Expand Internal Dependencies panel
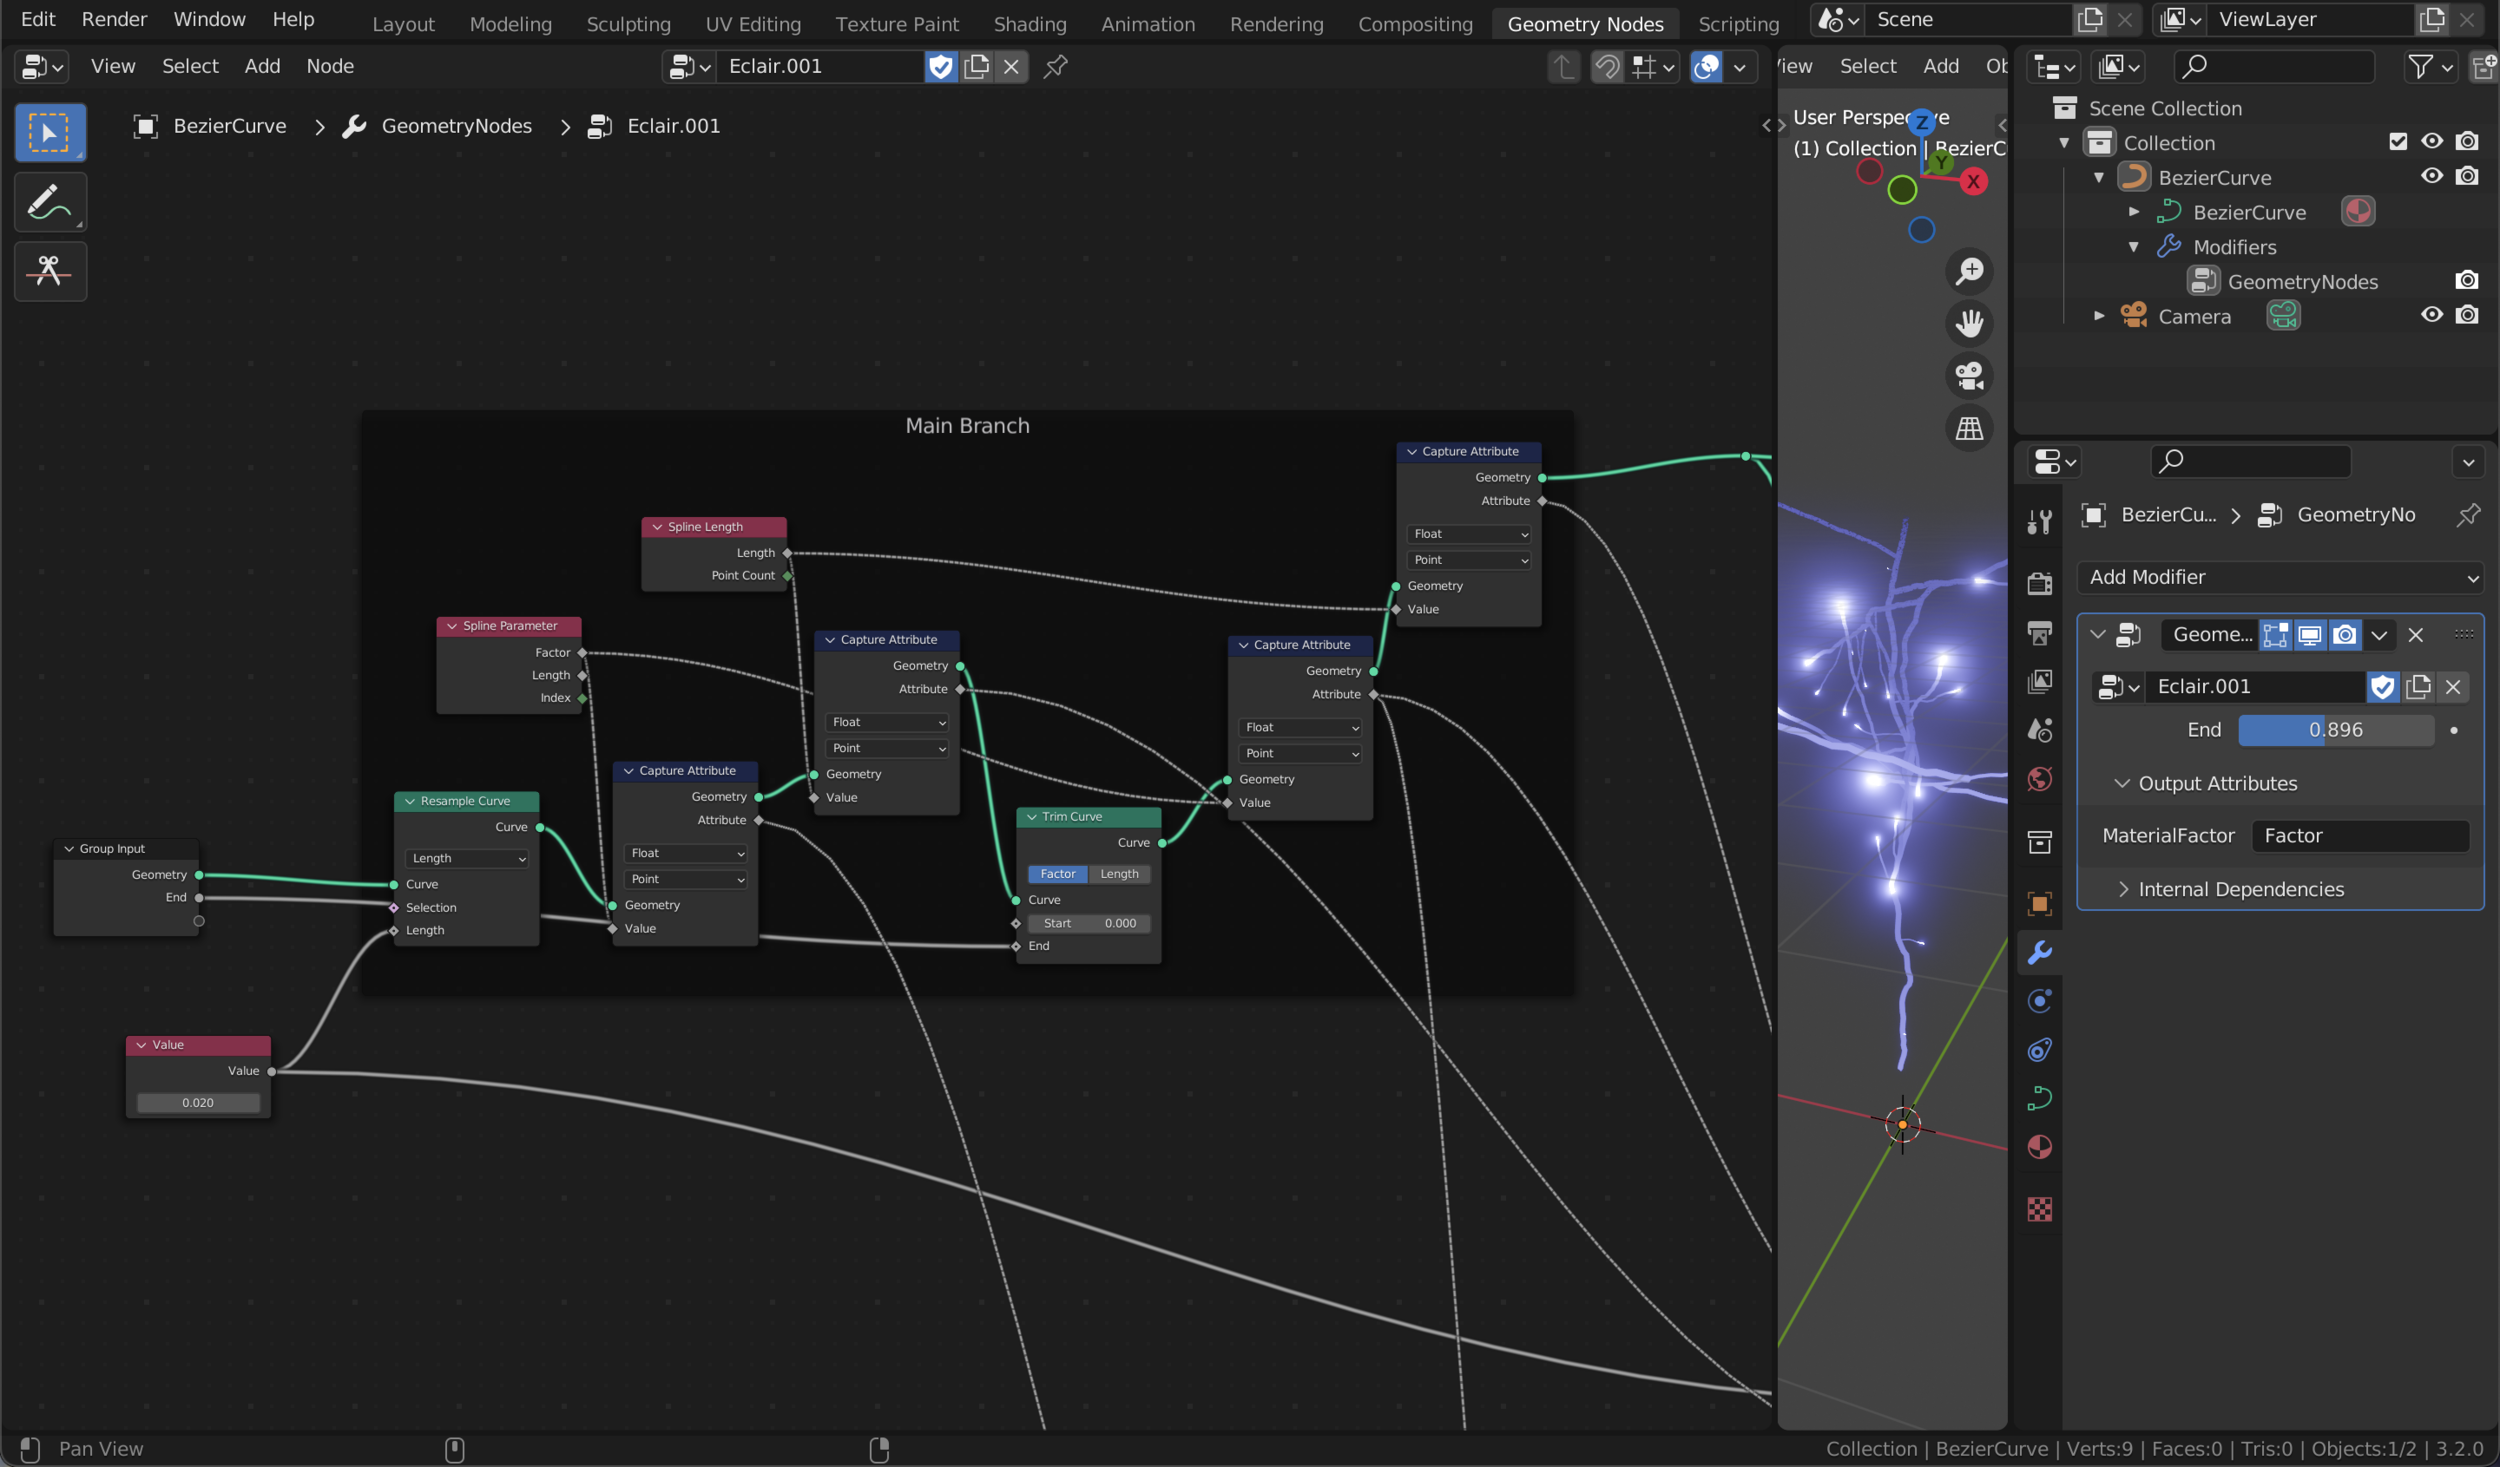This screenshot has width=2500, height=1467. click(2240, 889)
